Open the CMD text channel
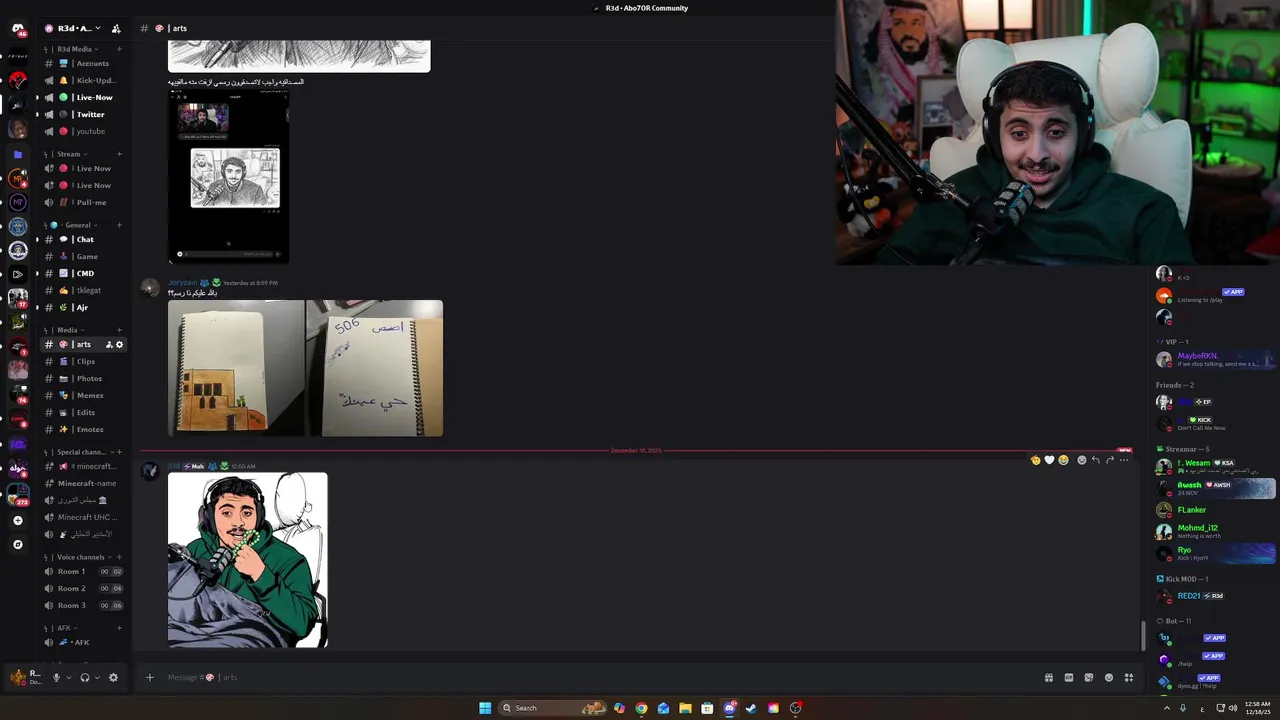The image size is (1280, 720). coord(84,273)
